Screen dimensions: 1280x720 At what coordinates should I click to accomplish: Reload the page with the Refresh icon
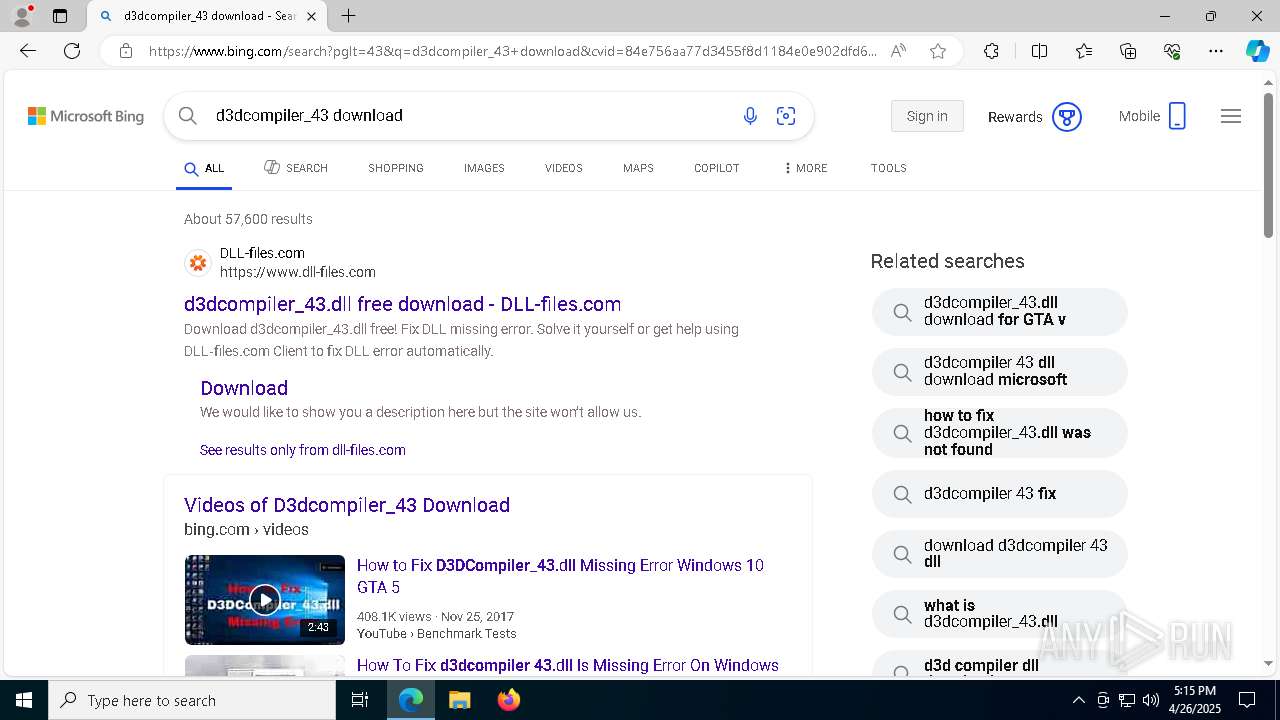click(72, 51)
